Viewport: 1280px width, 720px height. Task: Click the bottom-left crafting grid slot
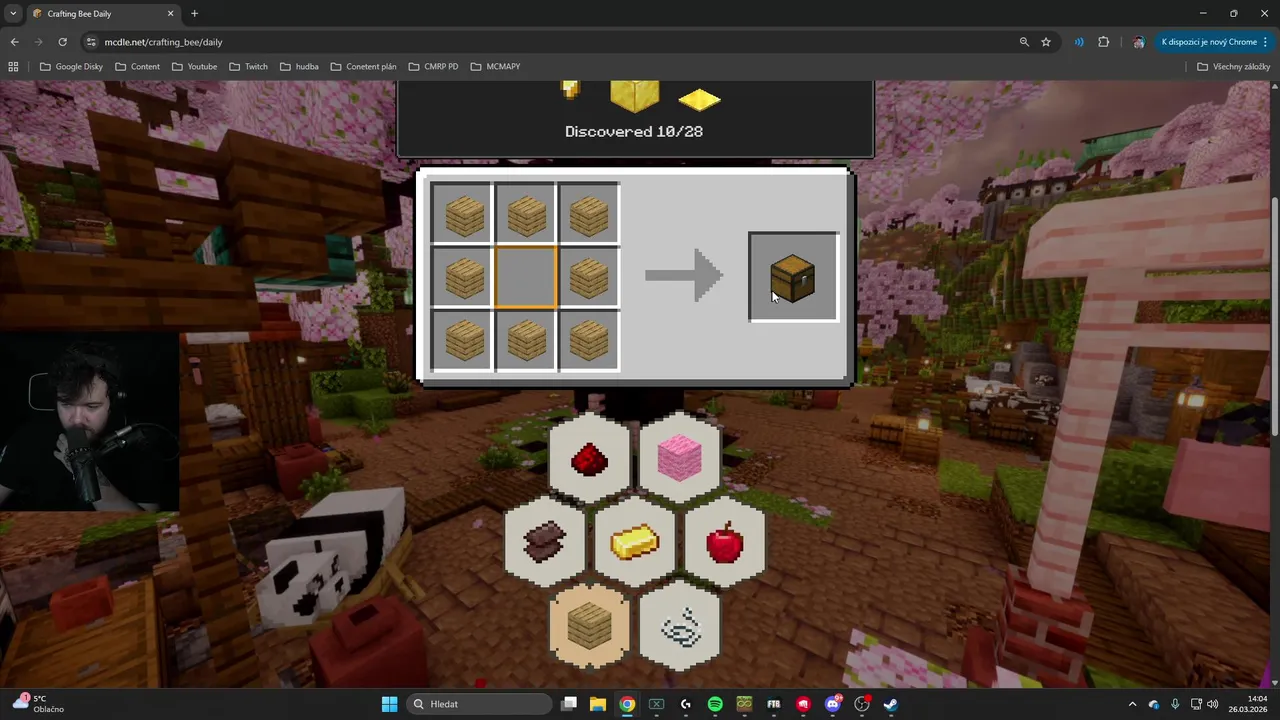[x=463, y=340]
